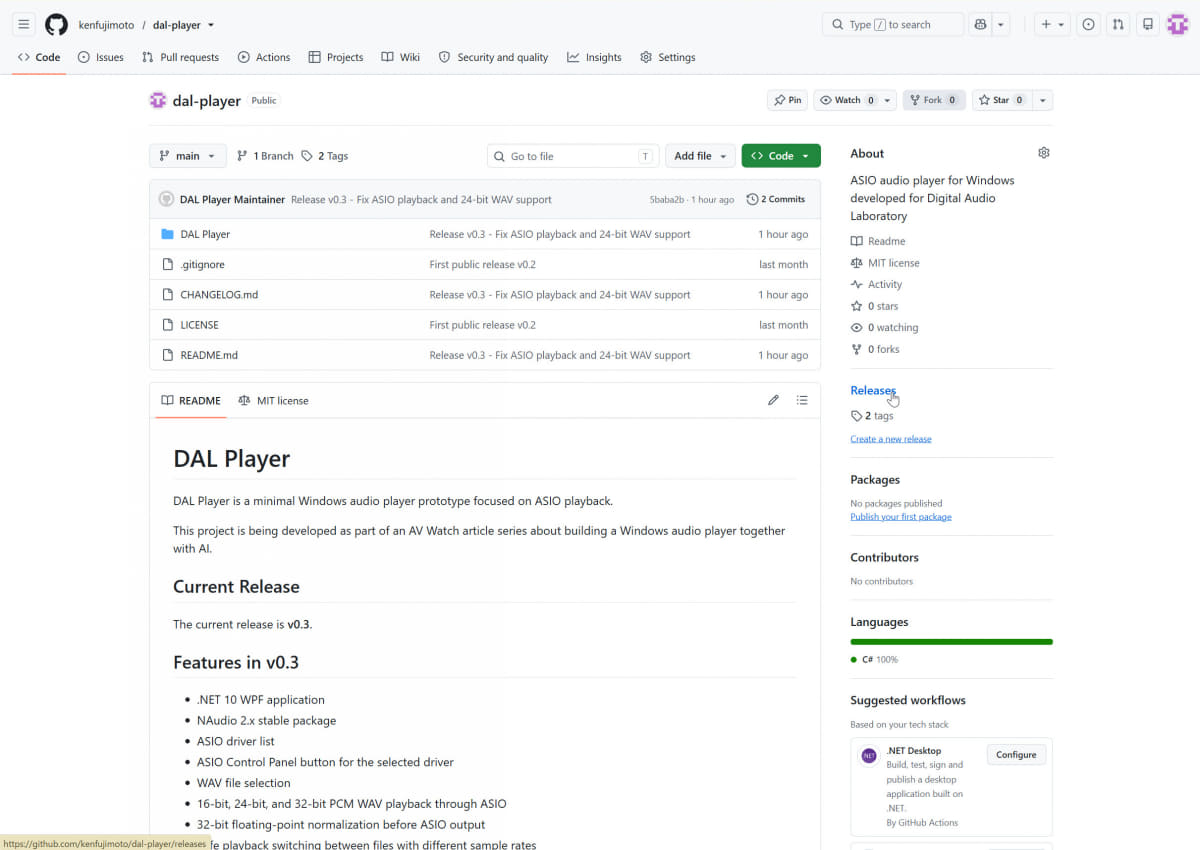Open the 2 Commits history link
Image resolution: width=1200 pixels, height=850 pixels.
[x=776, y=199]
